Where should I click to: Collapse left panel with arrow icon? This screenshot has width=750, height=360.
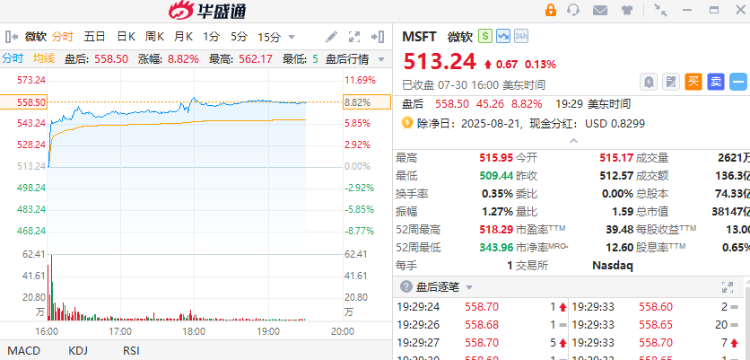pyautogui.click(x=12, y=36)
